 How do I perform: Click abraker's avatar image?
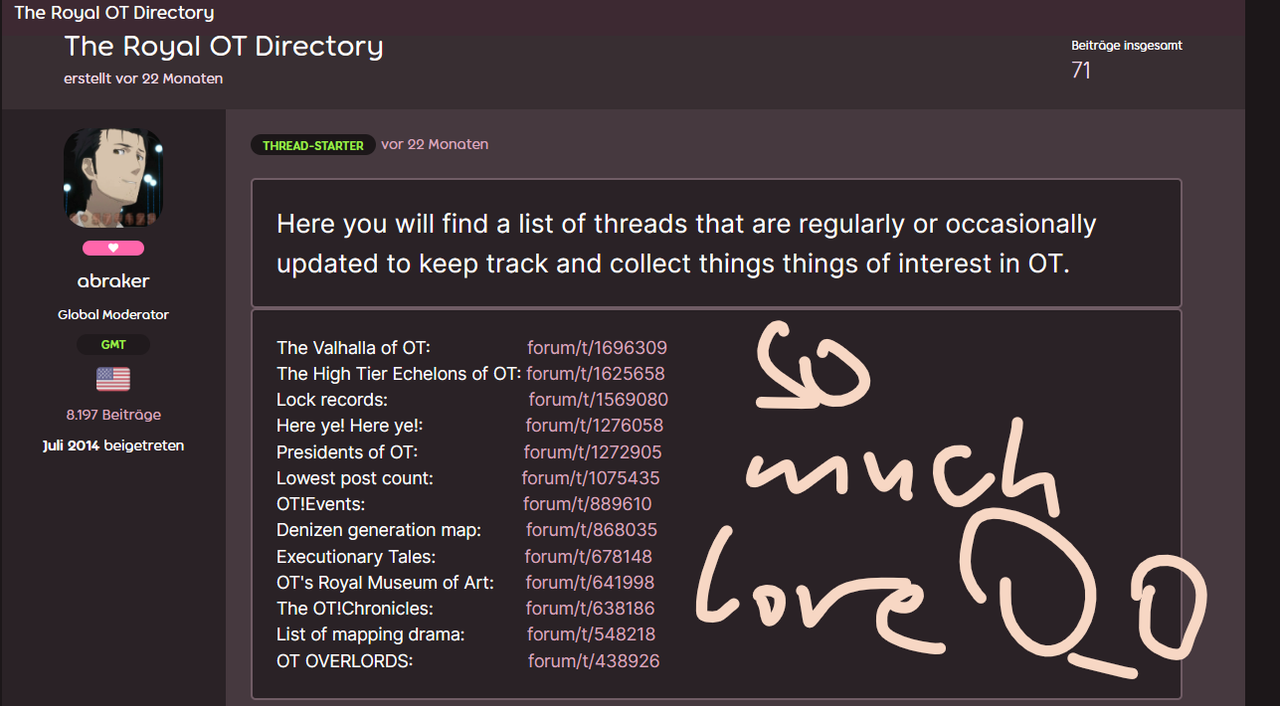point(113,177)
